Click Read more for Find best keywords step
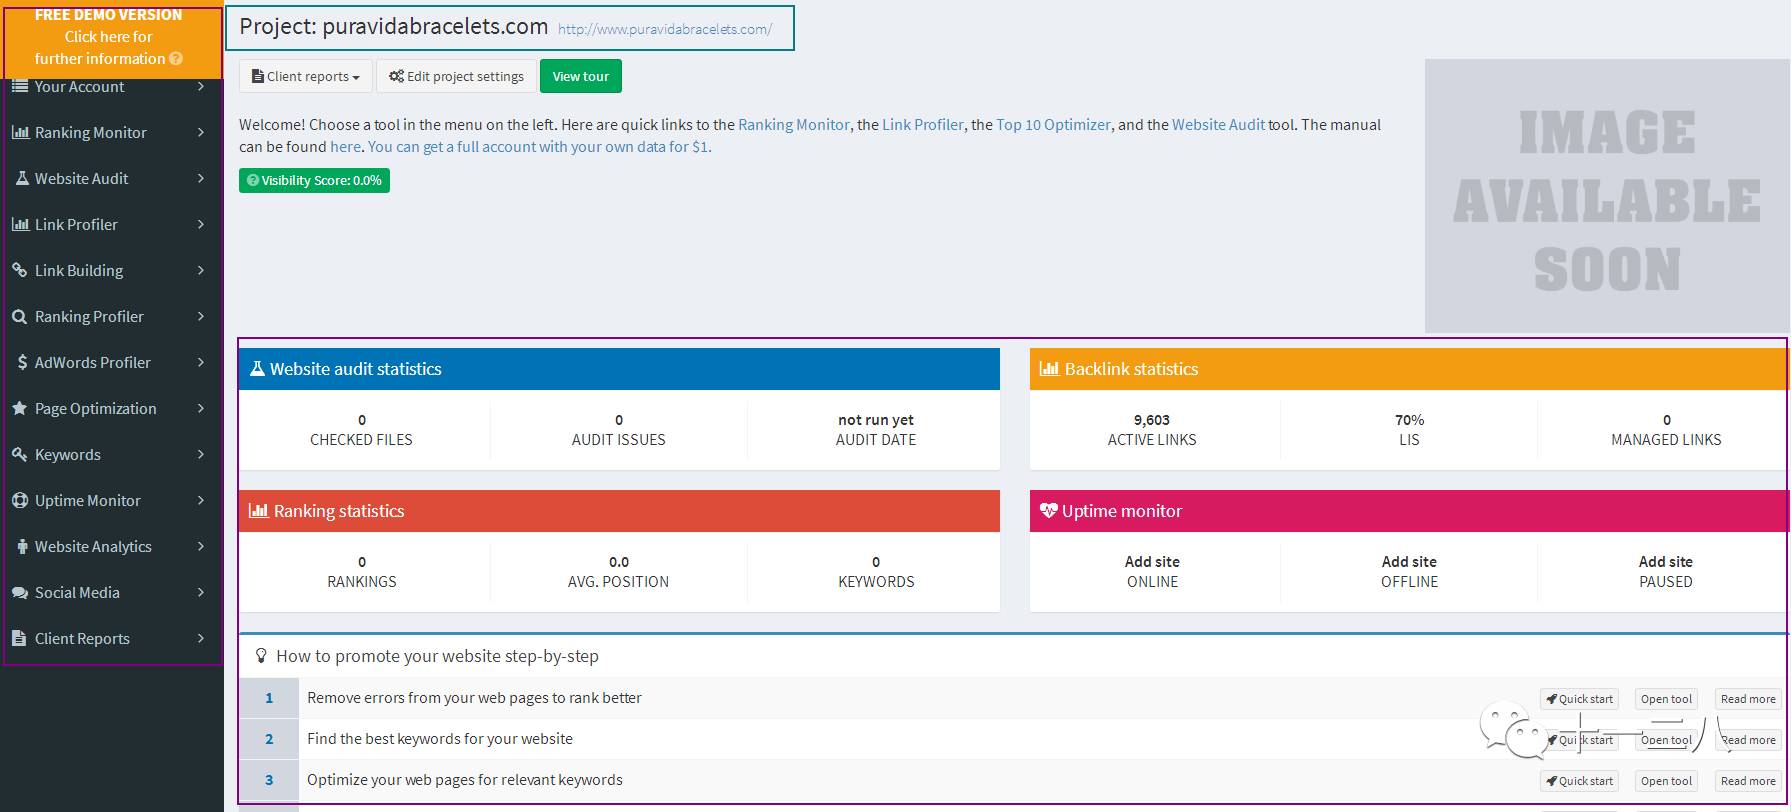The image size is (1791, 812). (x=1748, y=740)
